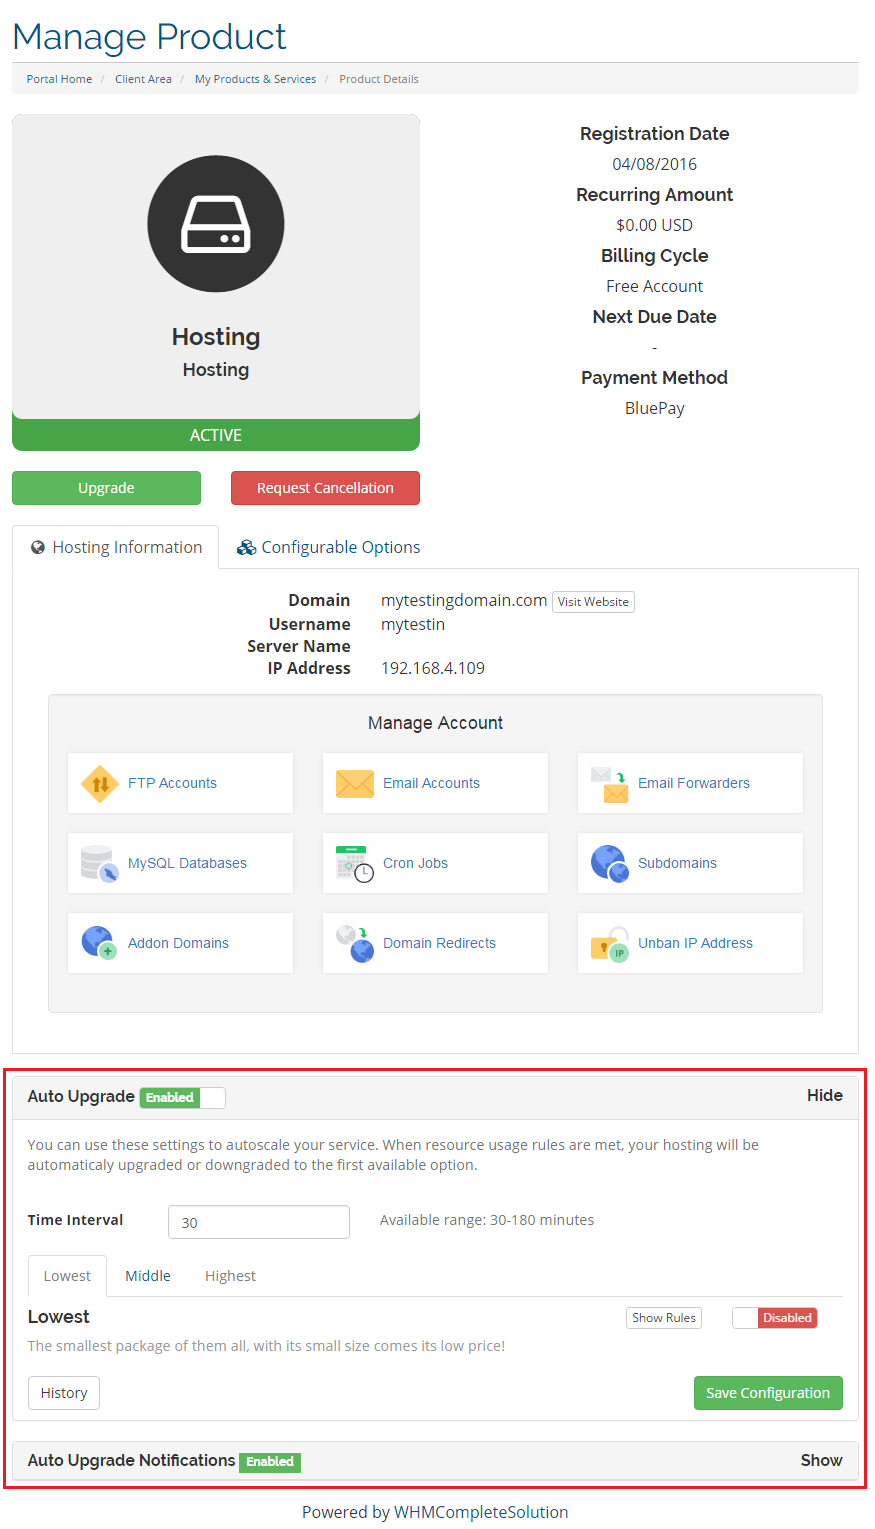Toggle the Lowest package Disabled switch
Image resolution: width=875 pixels, height=1529 pixels.
775,1318
